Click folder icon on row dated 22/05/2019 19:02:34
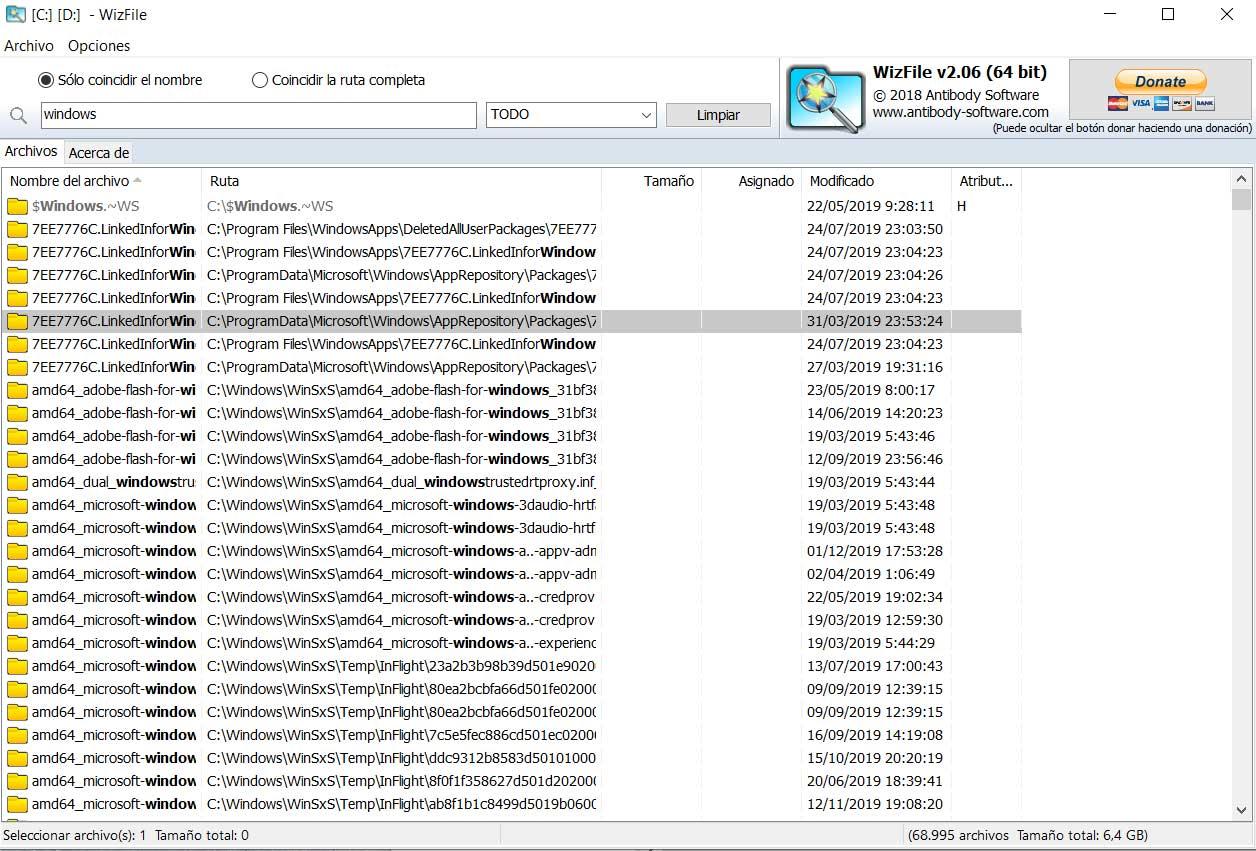 17,597
